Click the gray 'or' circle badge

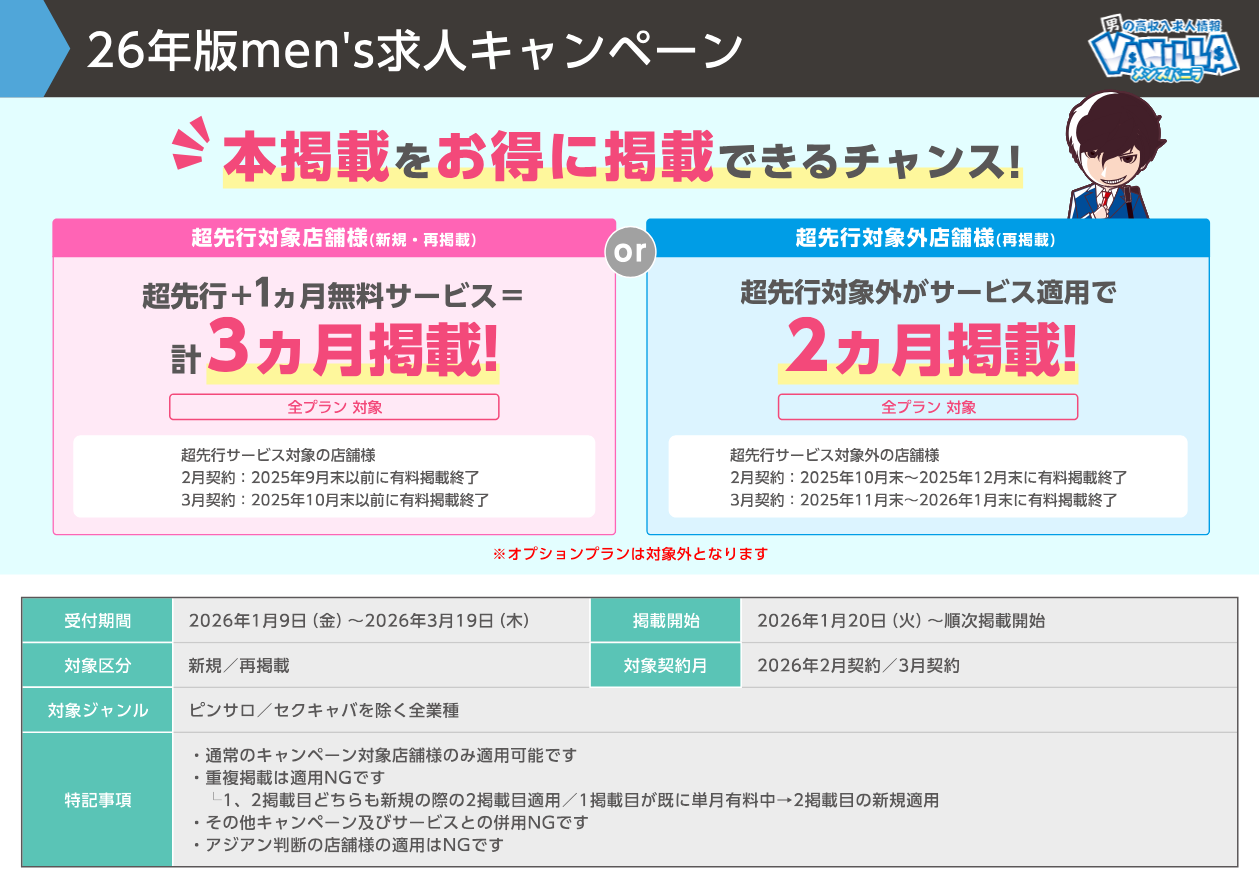coord(630,252)
